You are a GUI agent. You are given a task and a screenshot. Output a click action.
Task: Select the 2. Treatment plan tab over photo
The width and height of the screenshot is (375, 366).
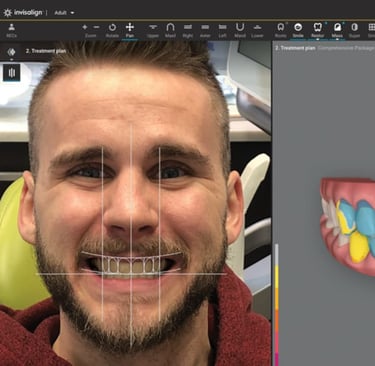pos(46,51)
